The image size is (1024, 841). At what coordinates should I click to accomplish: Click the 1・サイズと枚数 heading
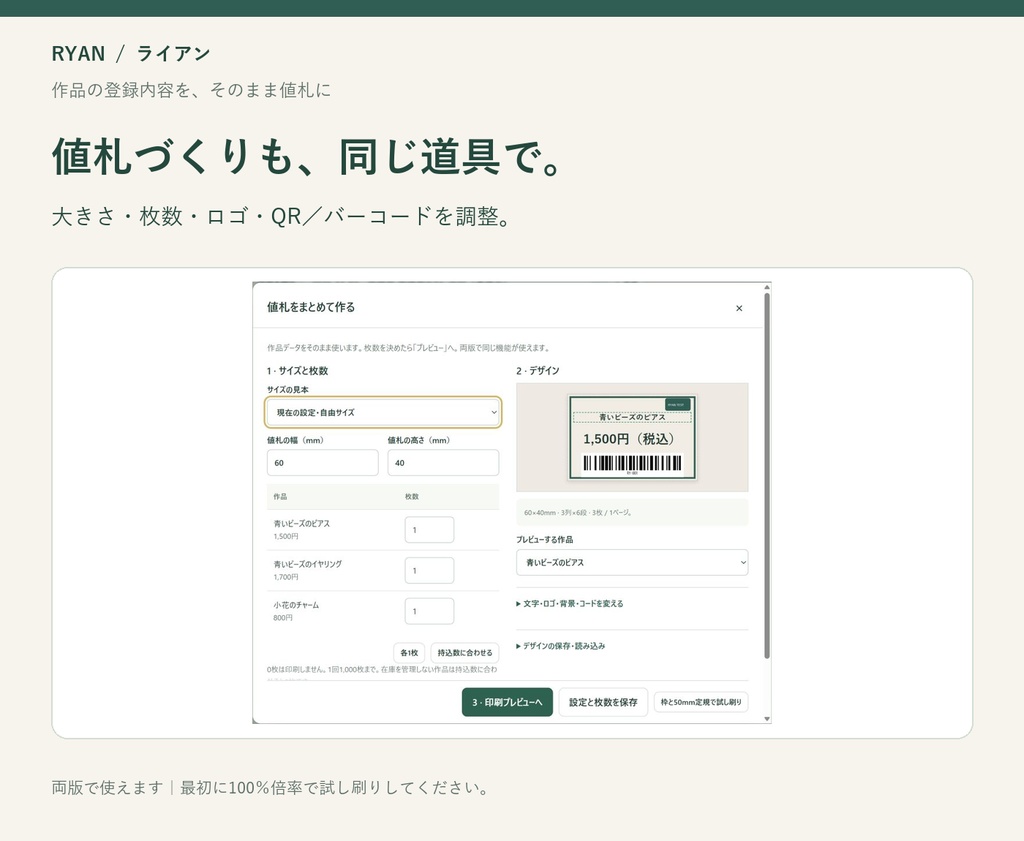[x=297, y=371]
